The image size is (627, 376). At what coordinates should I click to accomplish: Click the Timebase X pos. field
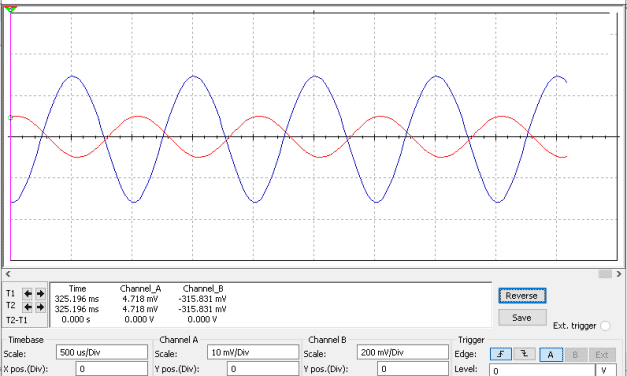(x=112, y=369)
